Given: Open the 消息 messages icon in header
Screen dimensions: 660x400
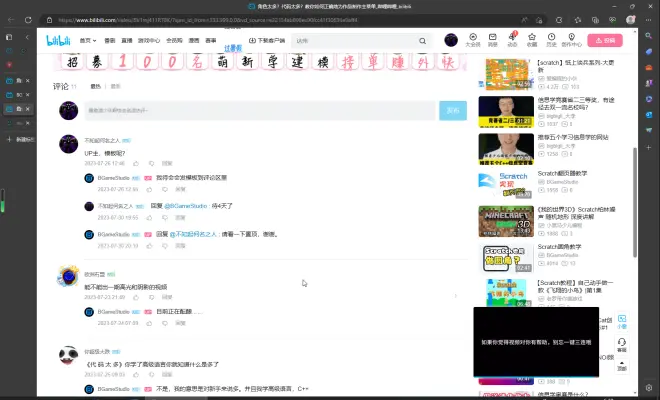Looking at the screenshot, I should point(492,39).
